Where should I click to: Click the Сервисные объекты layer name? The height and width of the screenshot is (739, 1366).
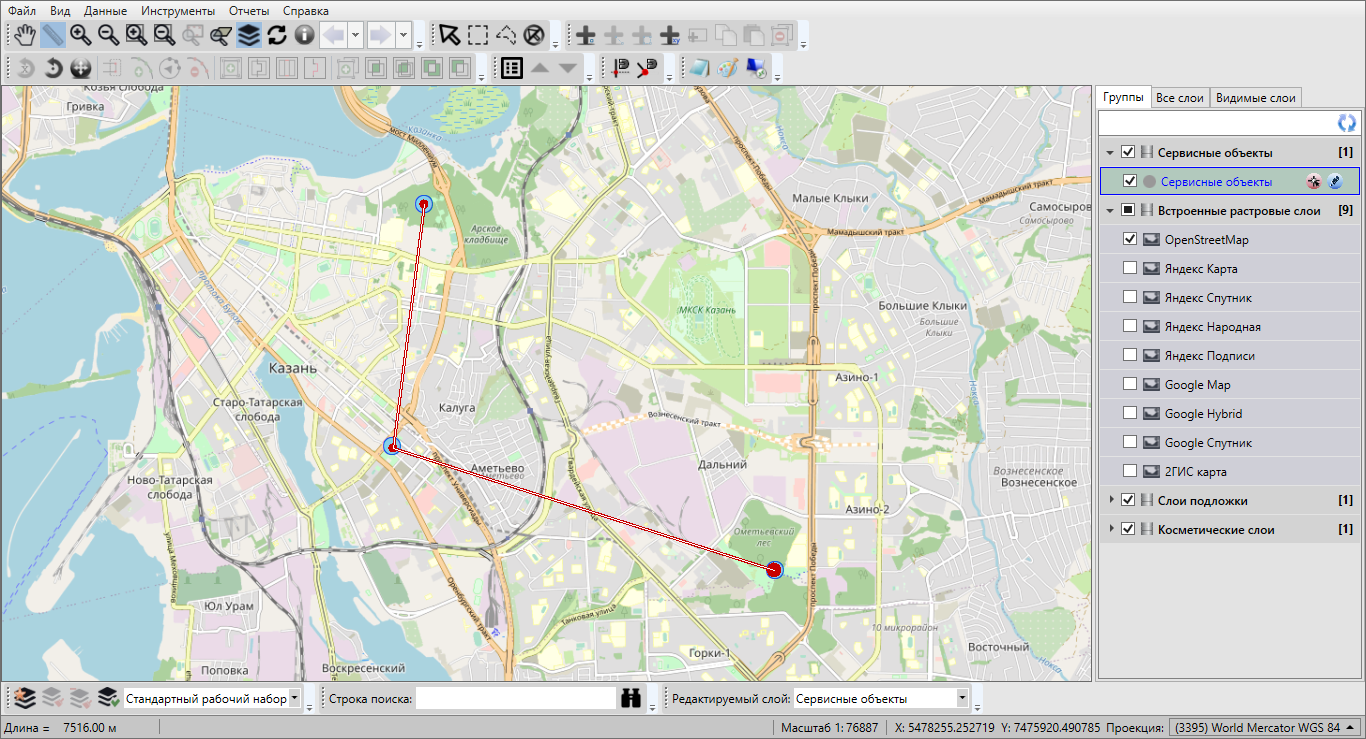[1216, 182]
